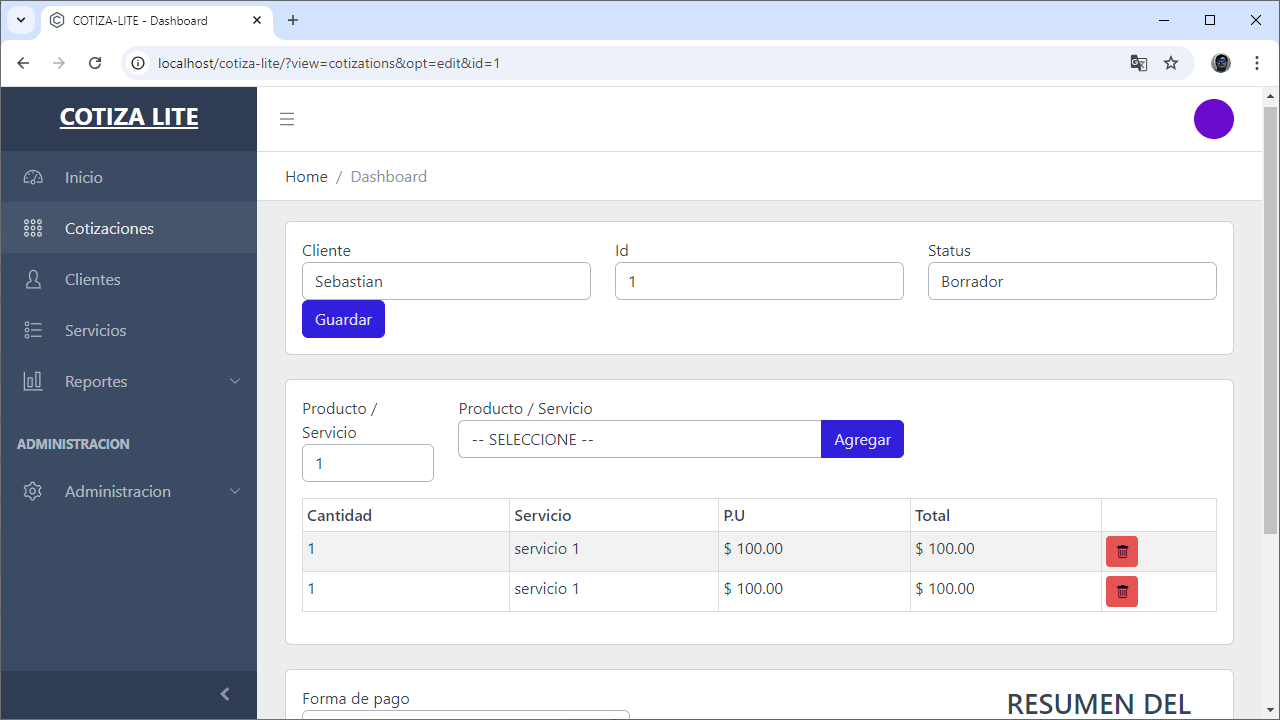1280x720 pixels.
Task: Delete the second servicio 1 row
Action: (x=1122, y=592)
